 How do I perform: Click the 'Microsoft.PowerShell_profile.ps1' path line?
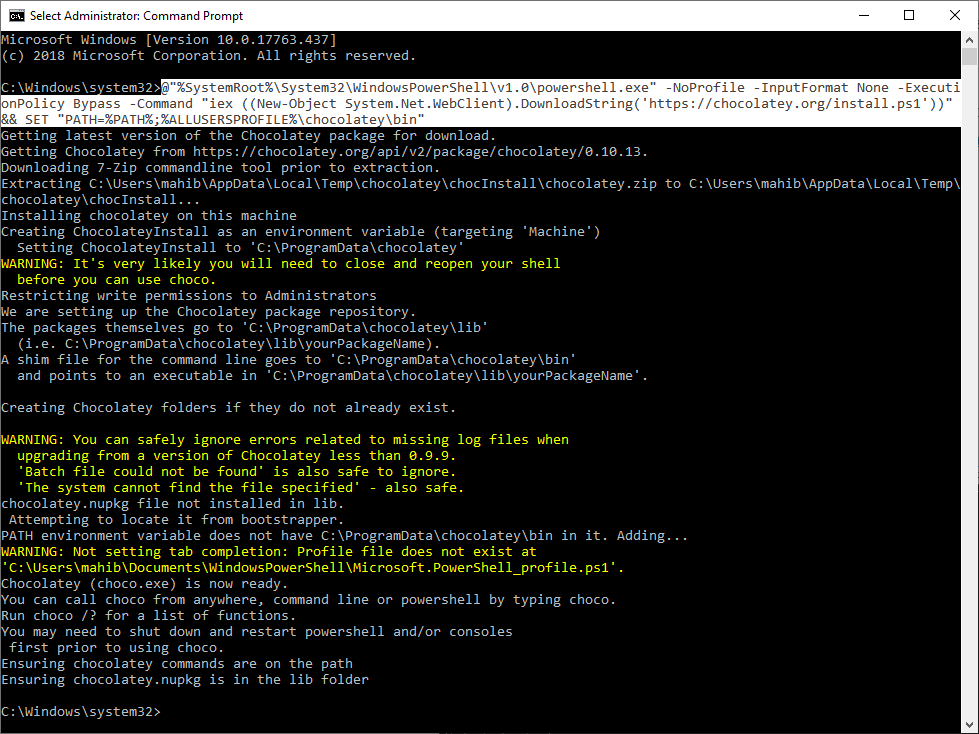[x=313, y=568]
